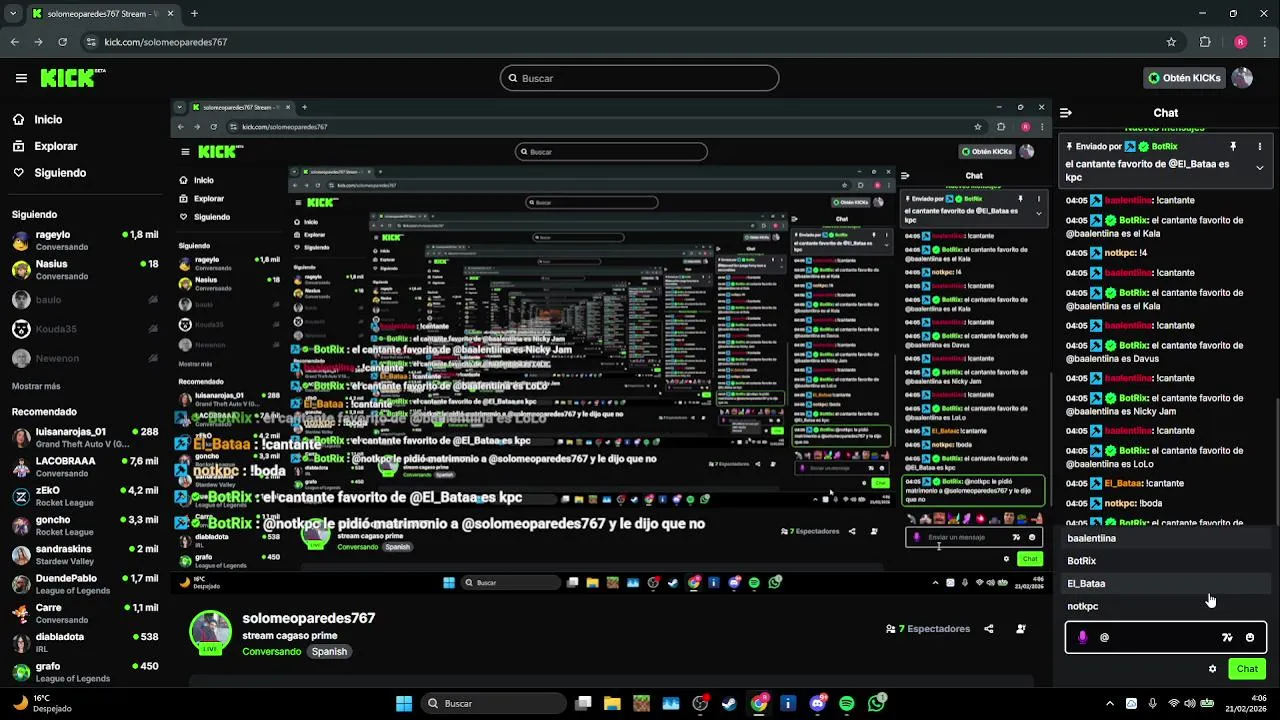Open Discord from the taskbar

pos(818,704)
